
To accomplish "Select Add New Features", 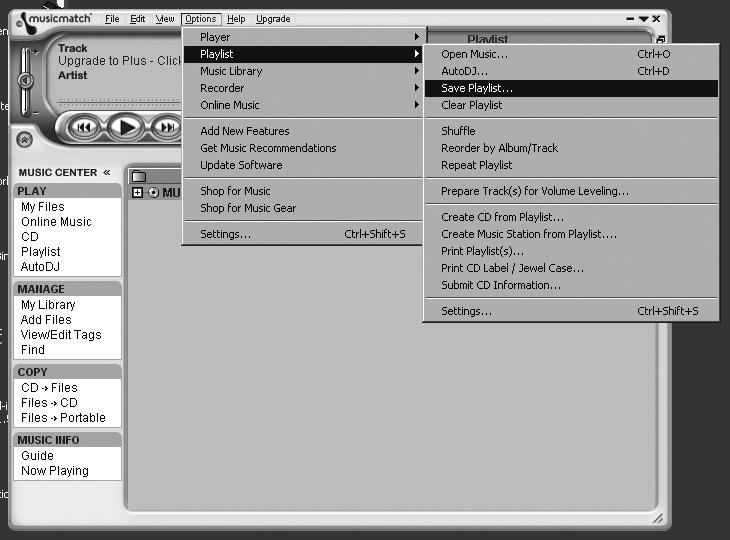I will click(303, 131).
